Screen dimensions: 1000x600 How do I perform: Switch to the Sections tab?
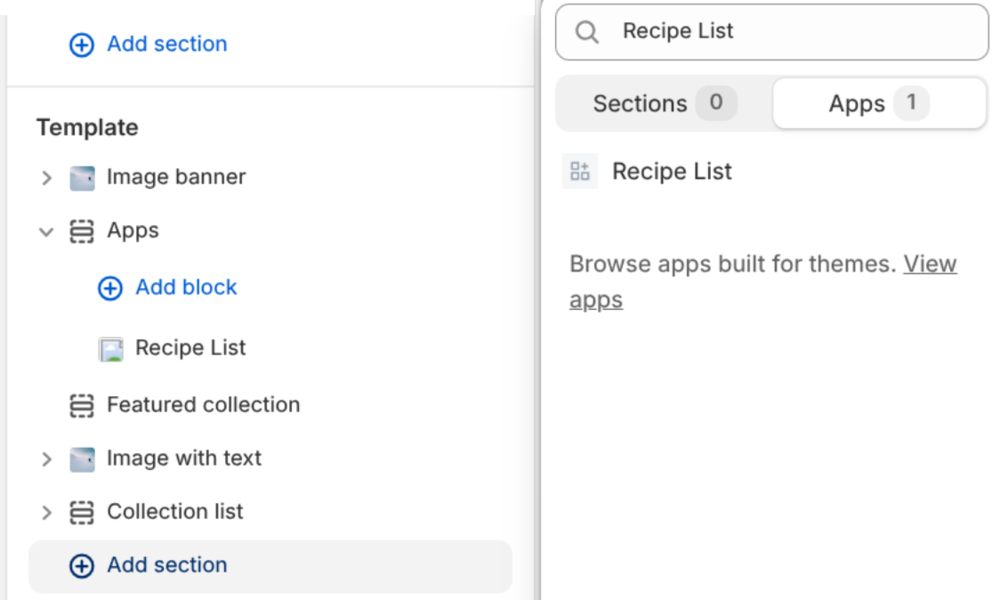[664, 103]
